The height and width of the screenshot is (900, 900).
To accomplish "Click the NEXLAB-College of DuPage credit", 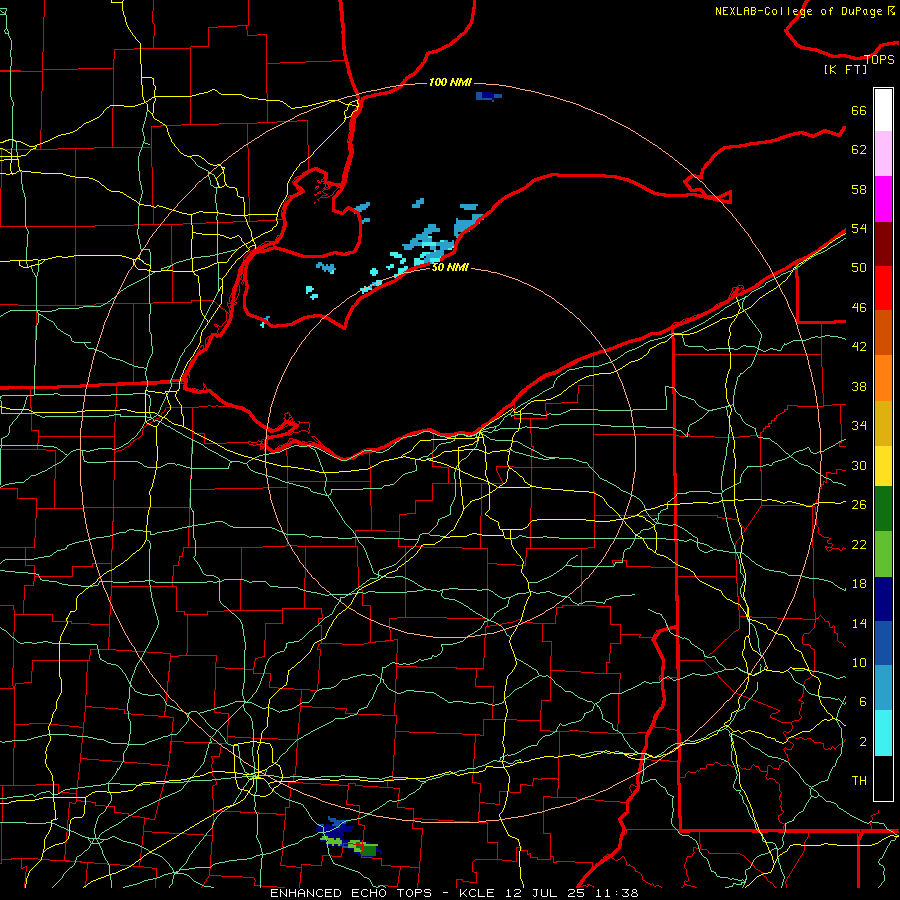I will tap(805, 11).
